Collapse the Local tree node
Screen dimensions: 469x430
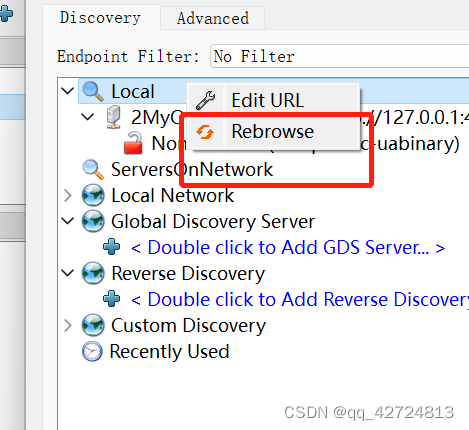[x=68, y=91]
